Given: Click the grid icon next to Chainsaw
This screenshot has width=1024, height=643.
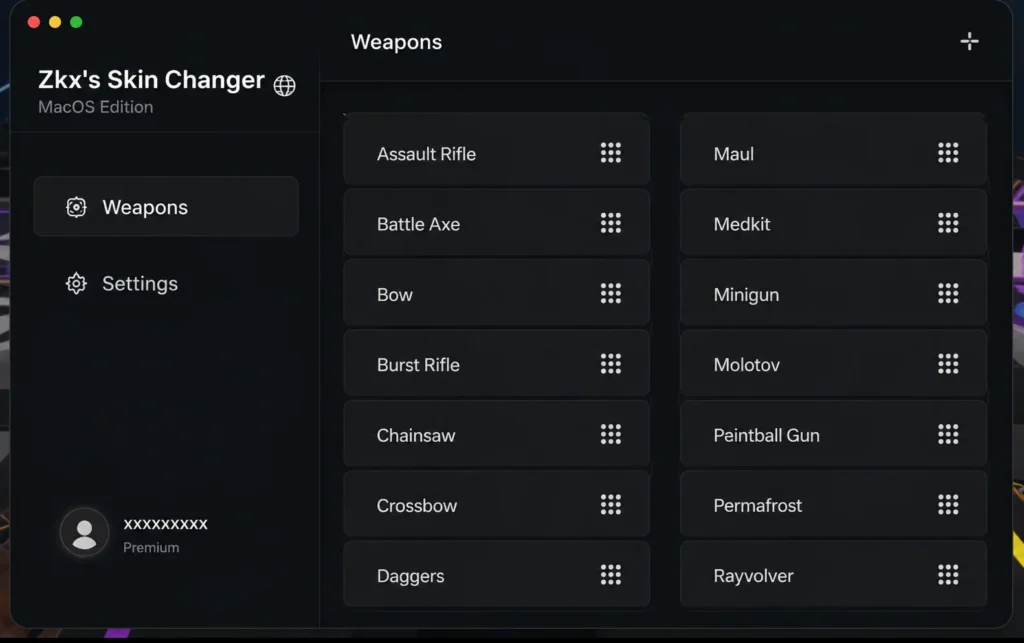Looking at the screenshot, I should [x=611, y=434].
